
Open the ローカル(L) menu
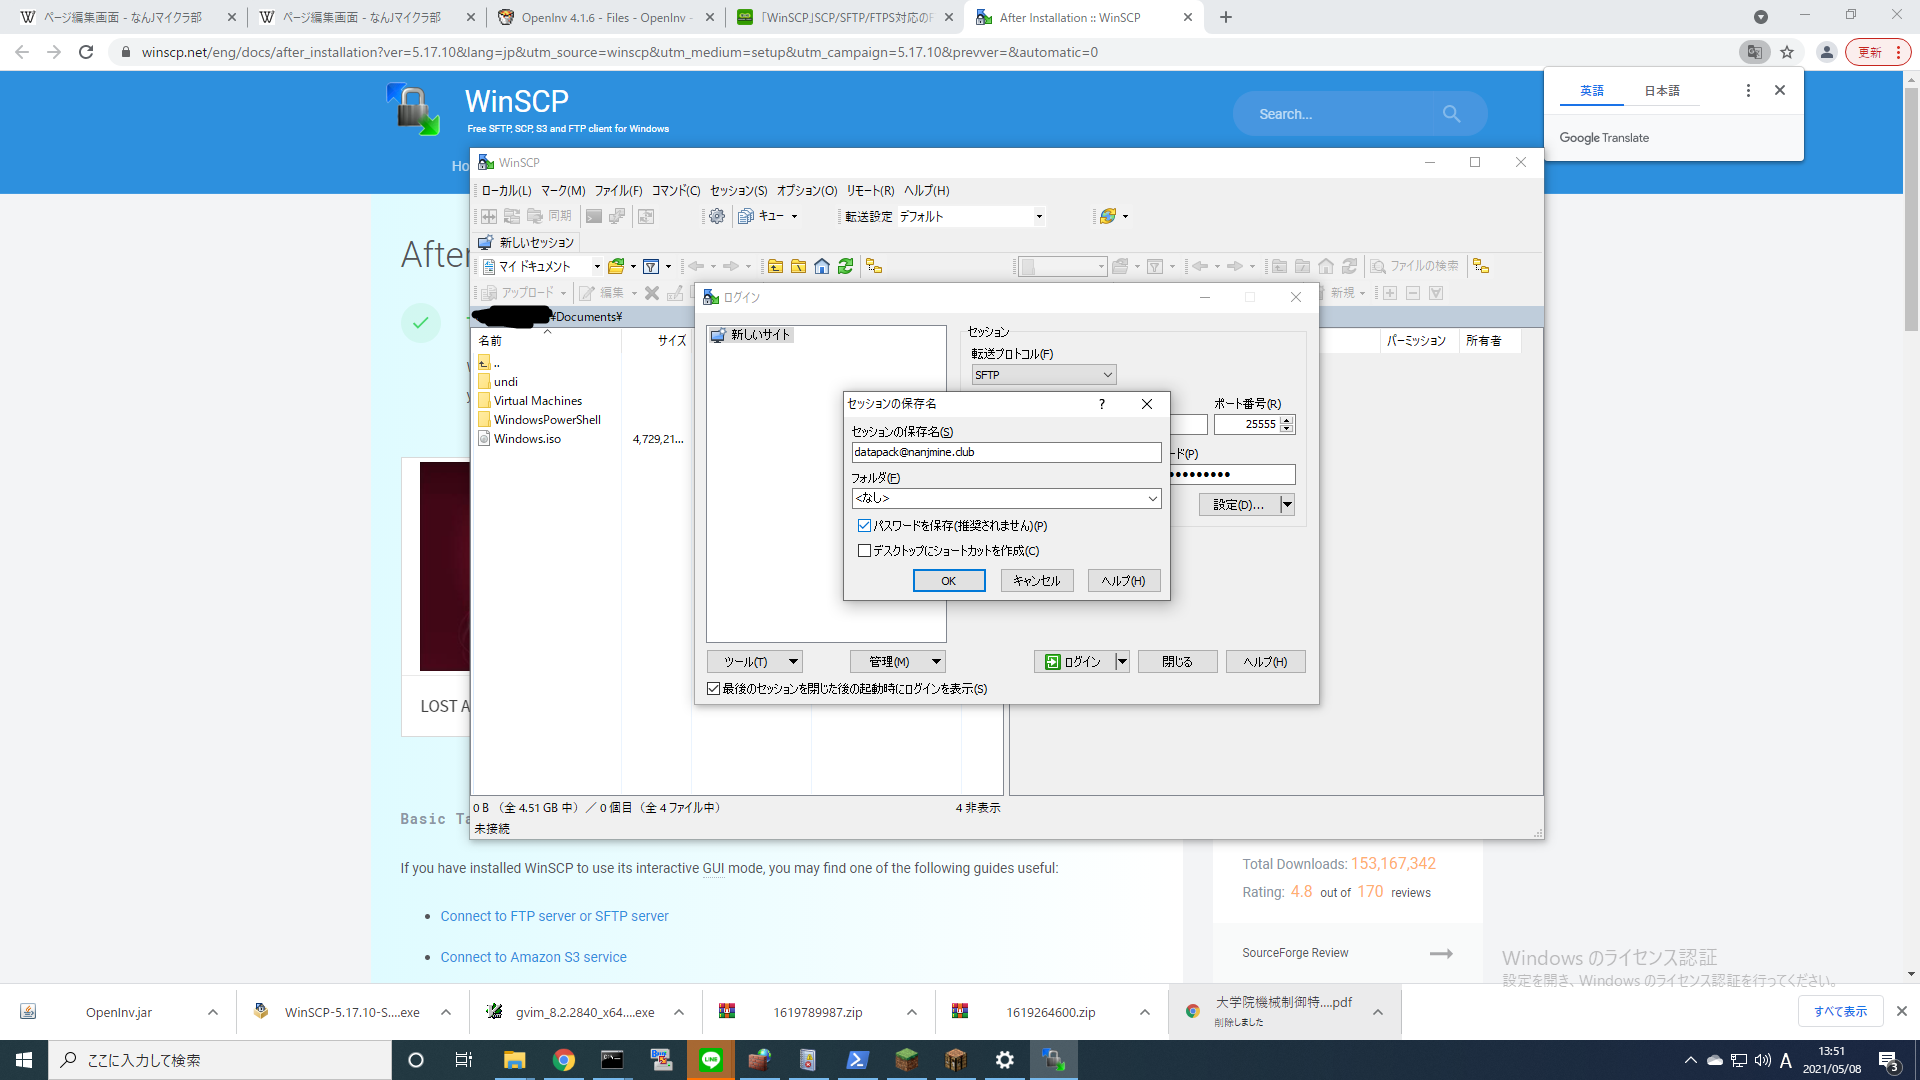click(x=506, y=191)
